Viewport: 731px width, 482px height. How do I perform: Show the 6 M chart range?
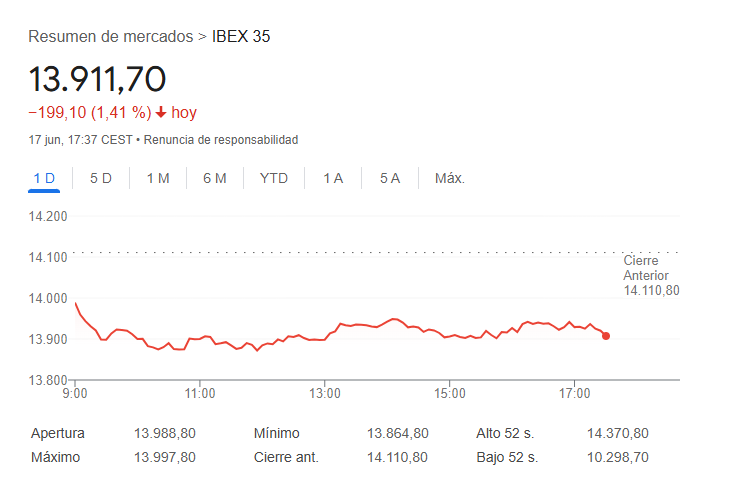click(215, 178)
